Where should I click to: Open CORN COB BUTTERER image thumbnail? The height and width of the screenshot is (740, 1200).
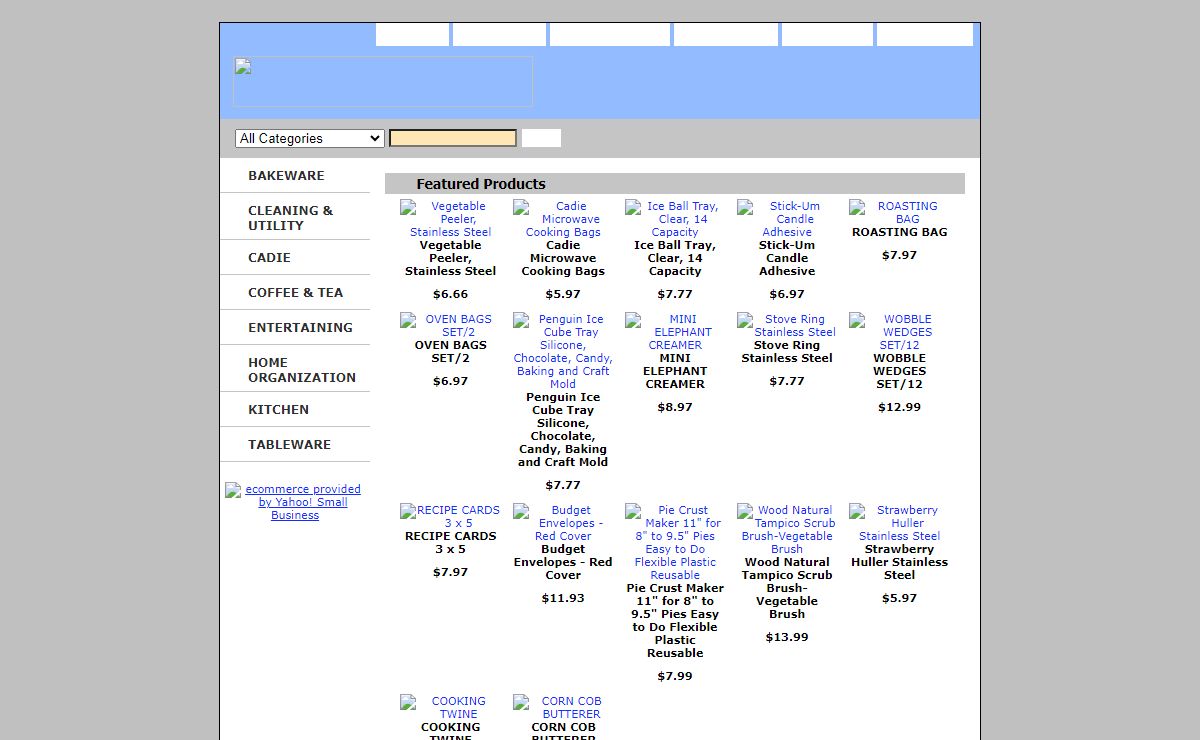point(563,707)
